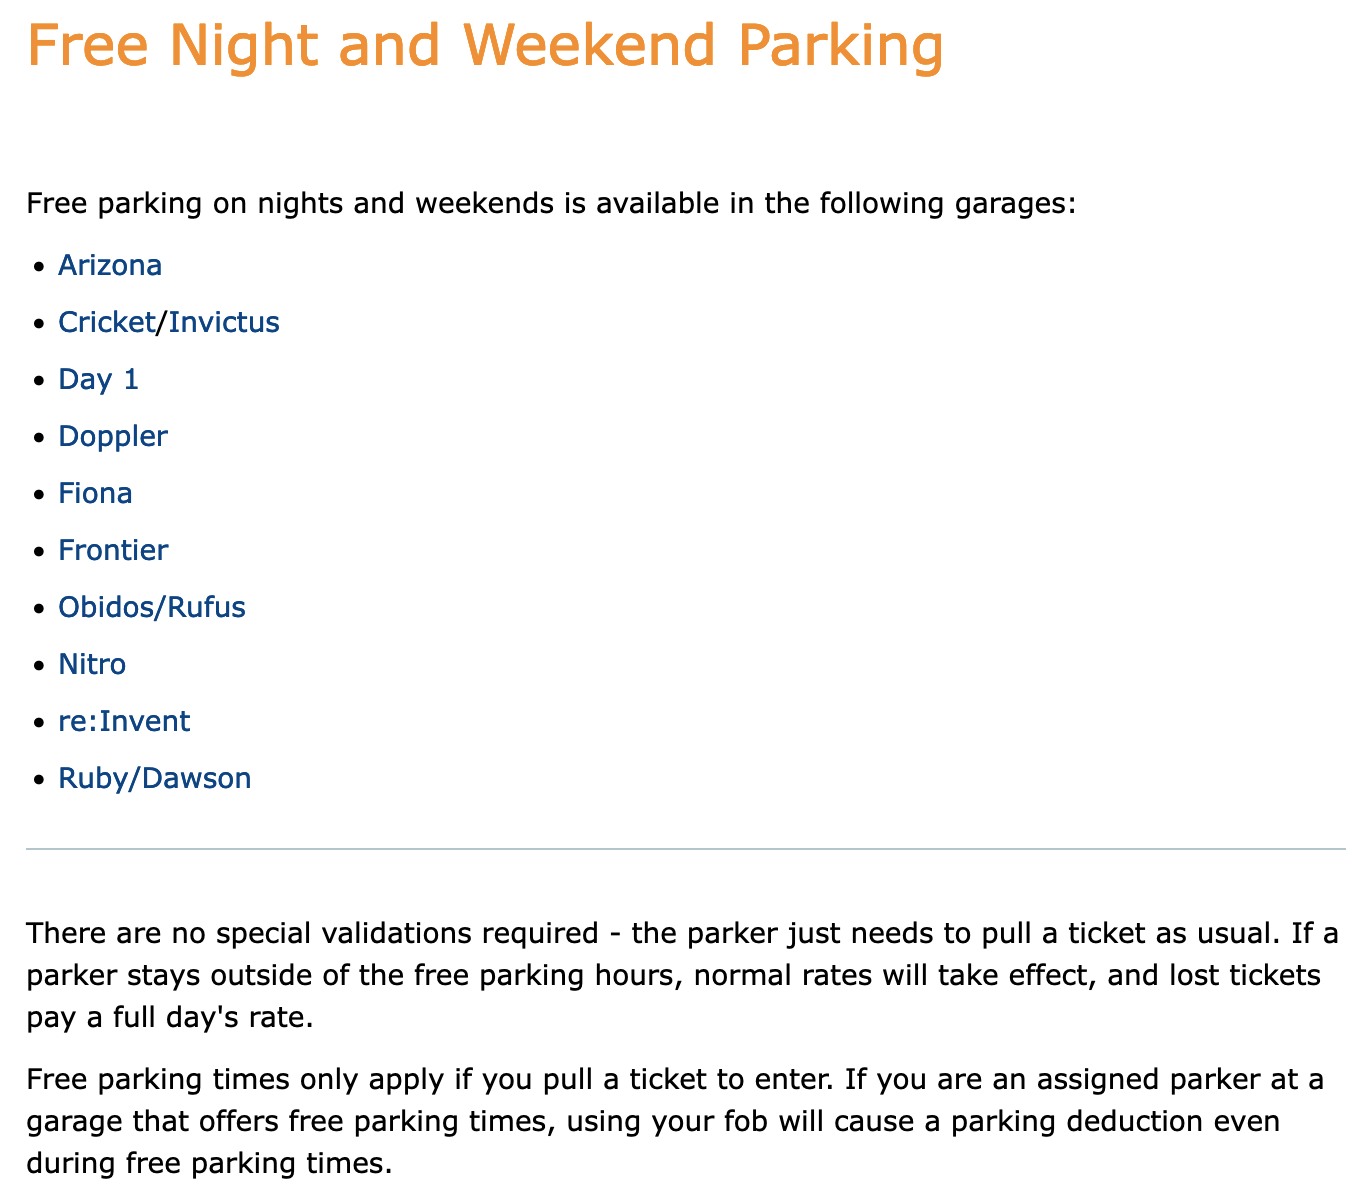The image size is (1354, 1200).
Task: Click the bullet before Nitro
Action: 38,666
